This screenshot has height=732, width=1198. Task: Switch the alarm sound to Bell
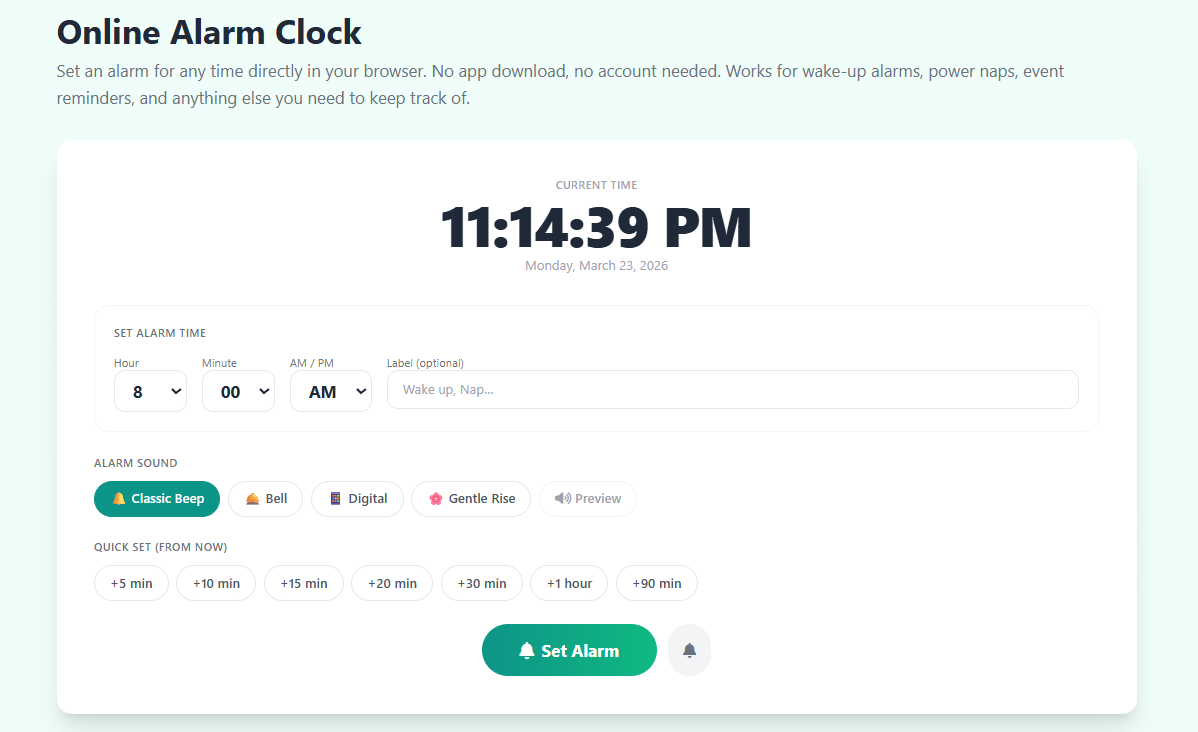pos(265,498)
